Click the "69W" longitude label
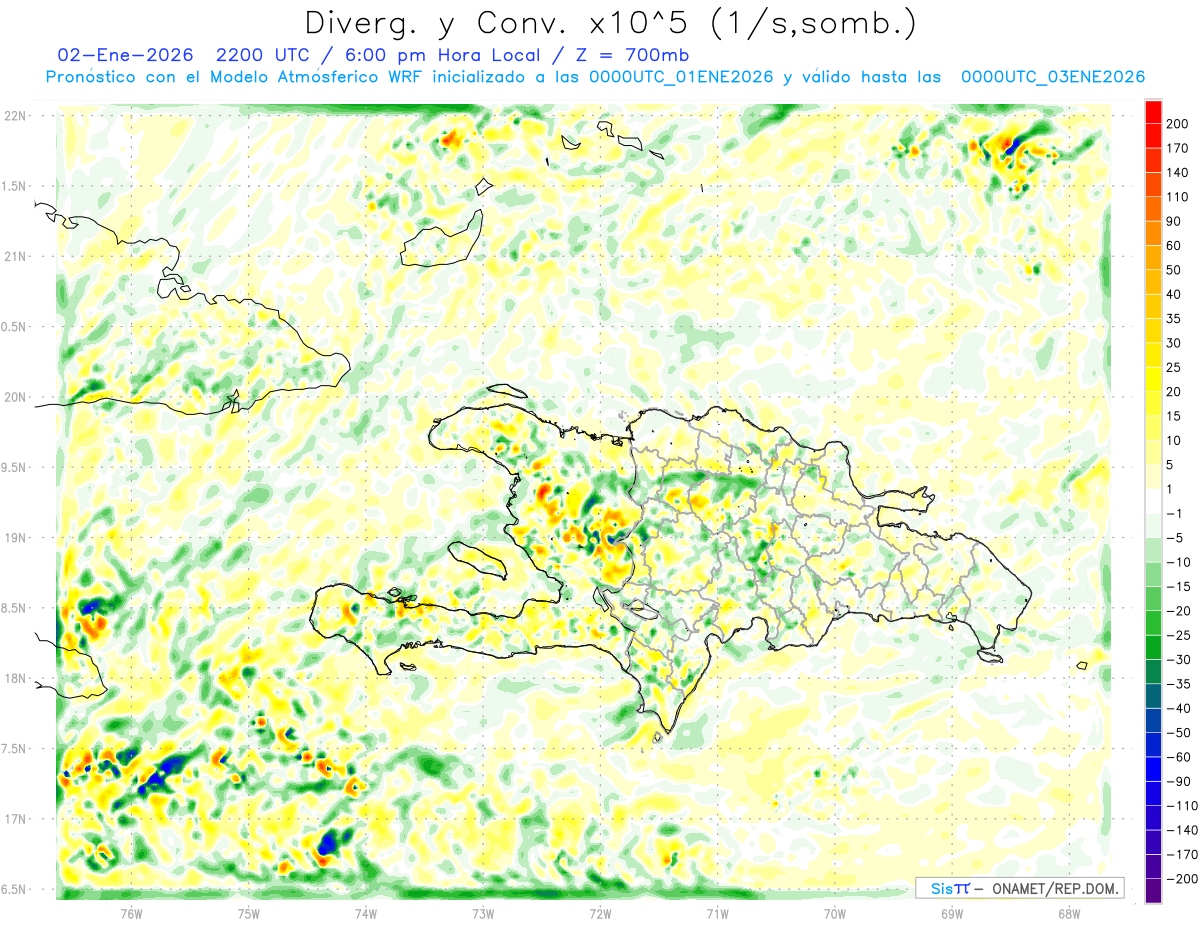 (x=952, y=913)
